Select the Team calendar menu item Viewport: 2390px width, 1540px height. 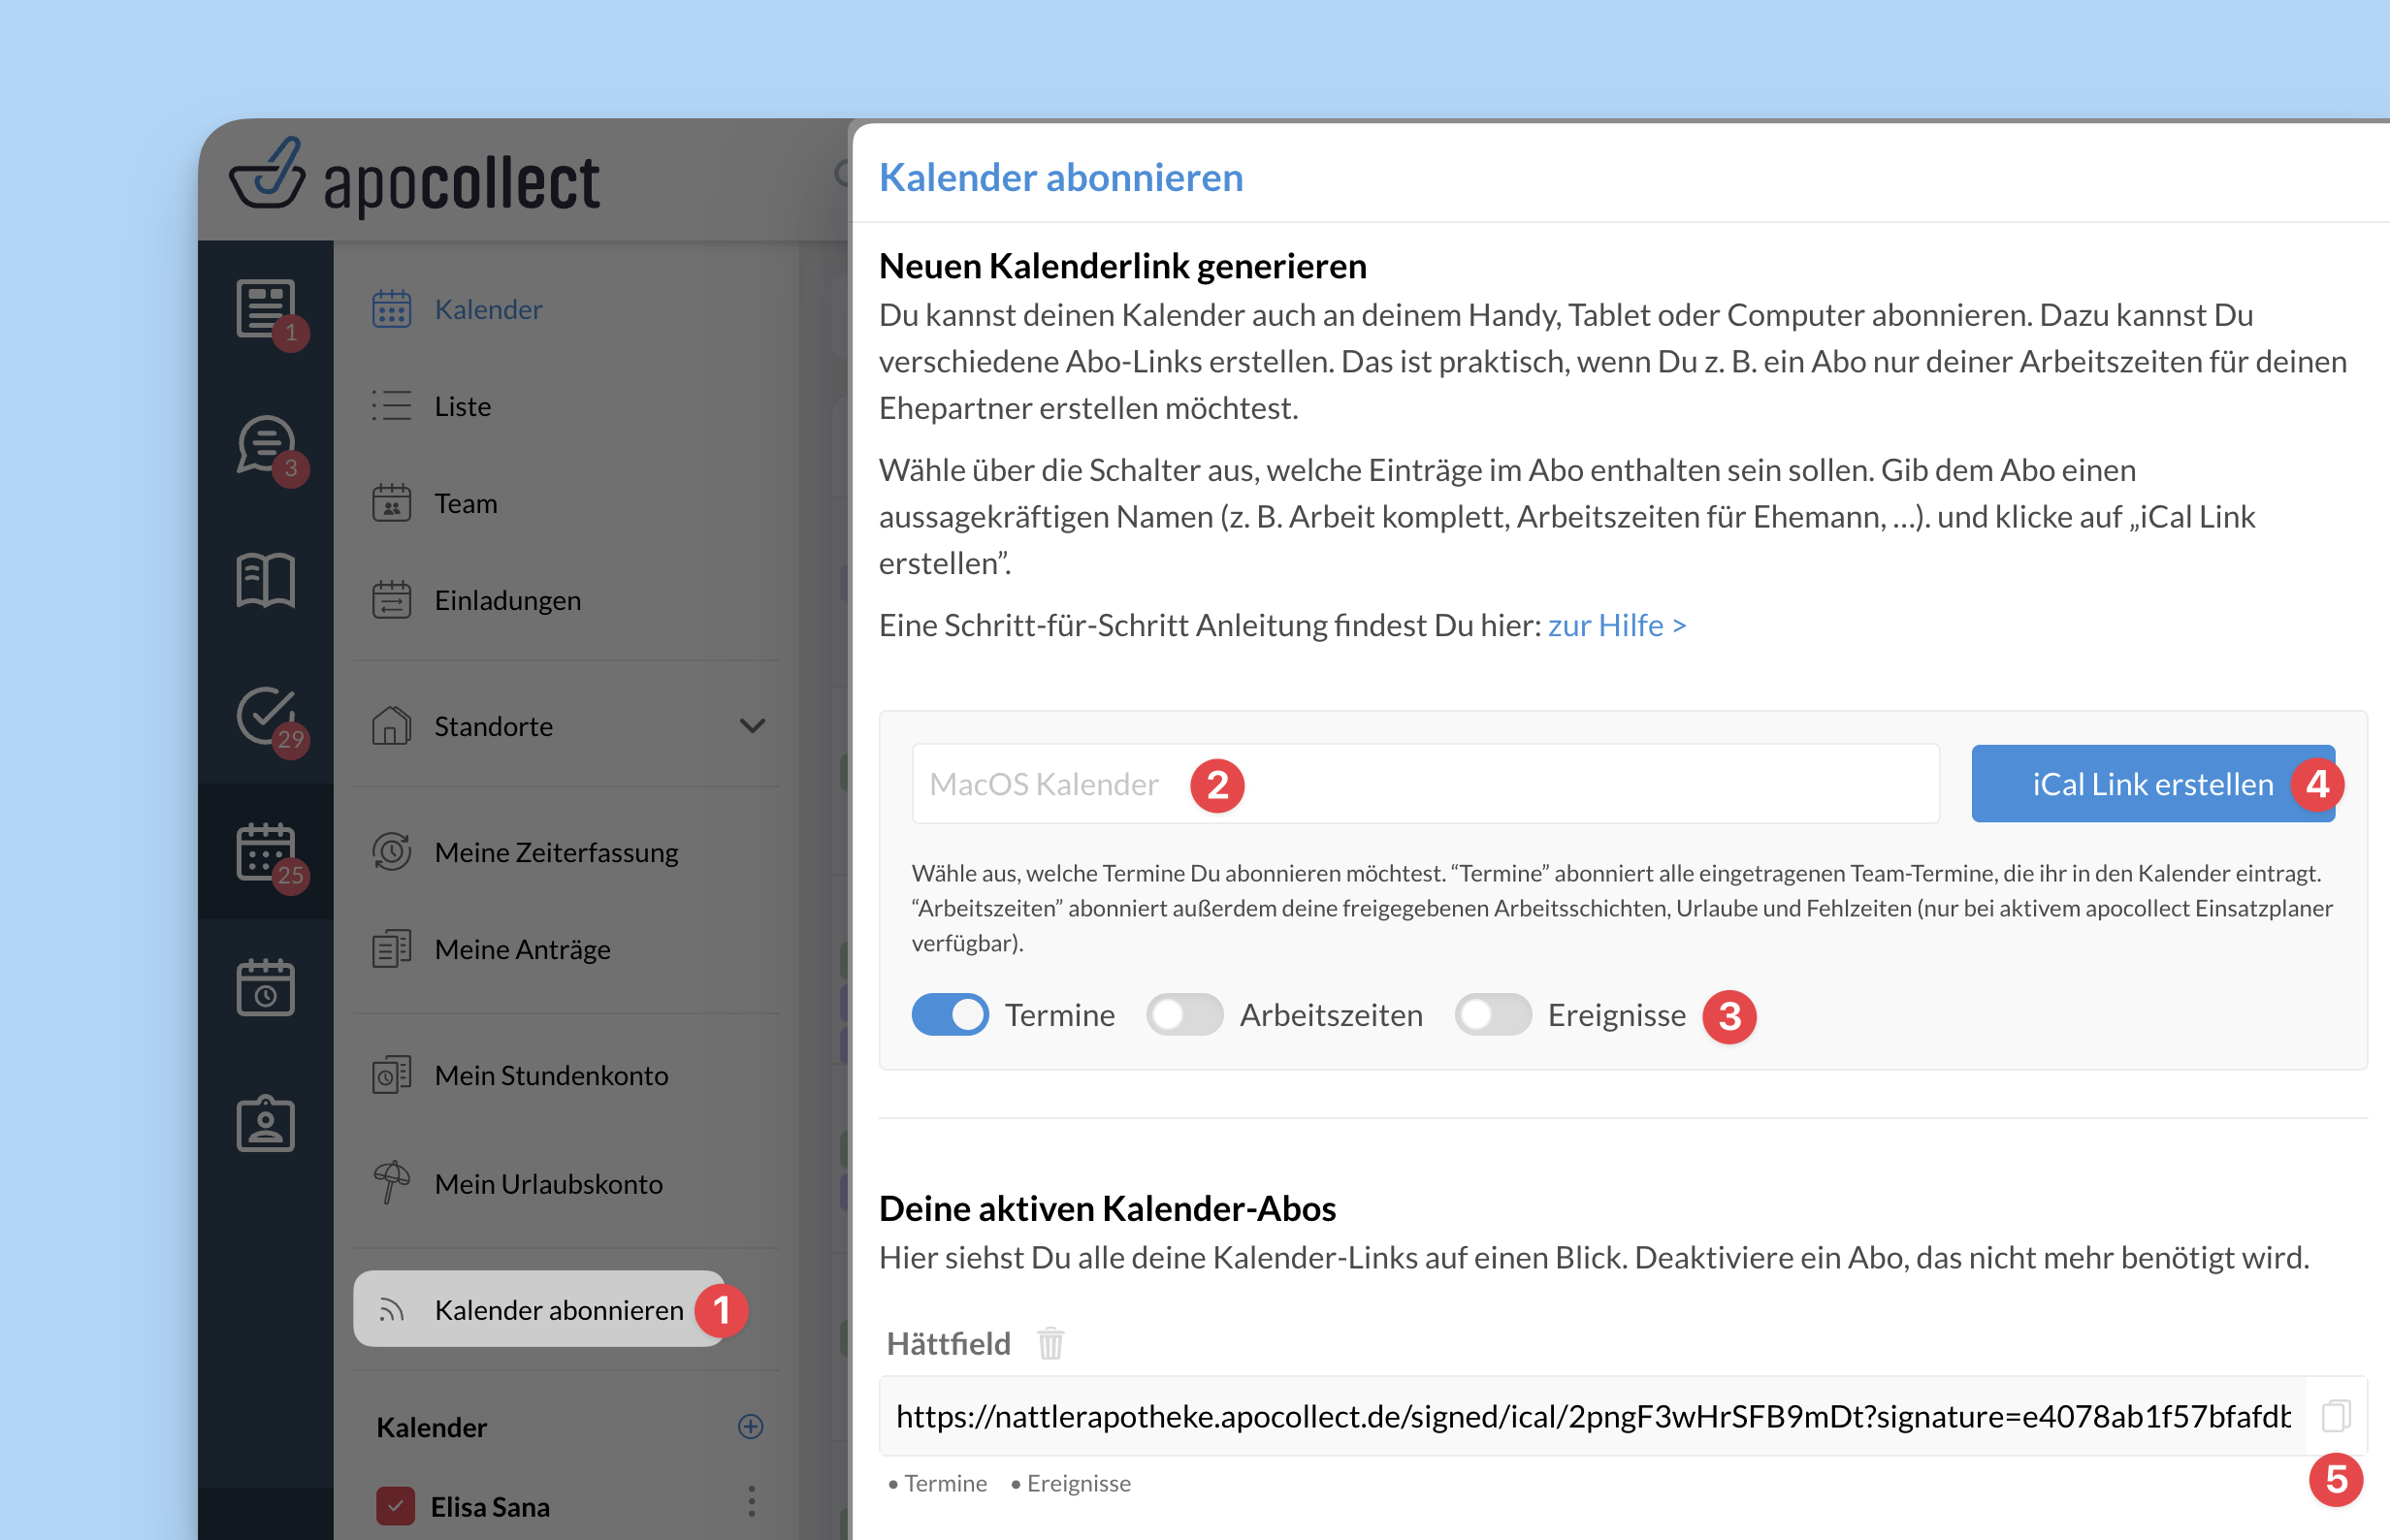pos(465,503)
